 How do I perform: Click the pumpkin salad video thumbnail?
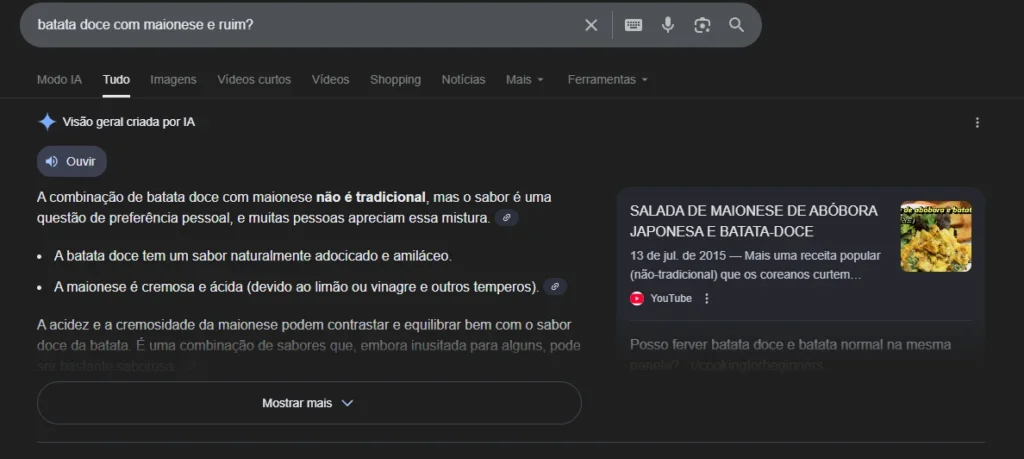pos(935,237)
